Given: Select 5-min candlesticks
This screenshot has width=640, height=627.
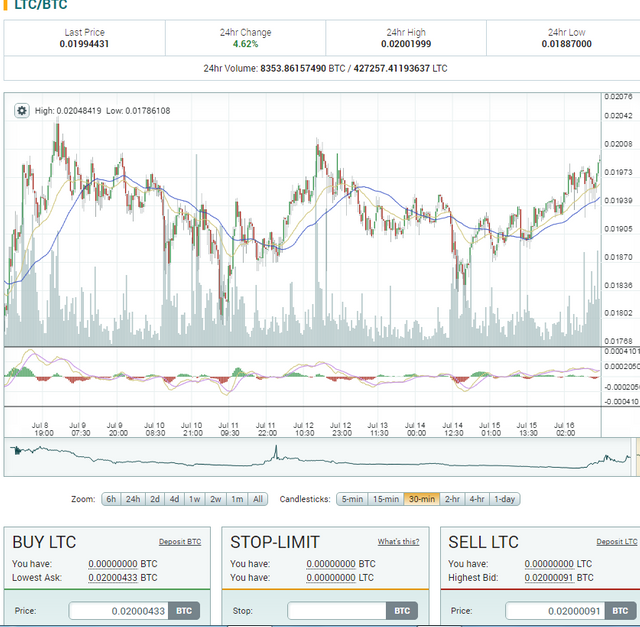Looking at the screenshot, I should pyautogui.click(x=352, y=499).
